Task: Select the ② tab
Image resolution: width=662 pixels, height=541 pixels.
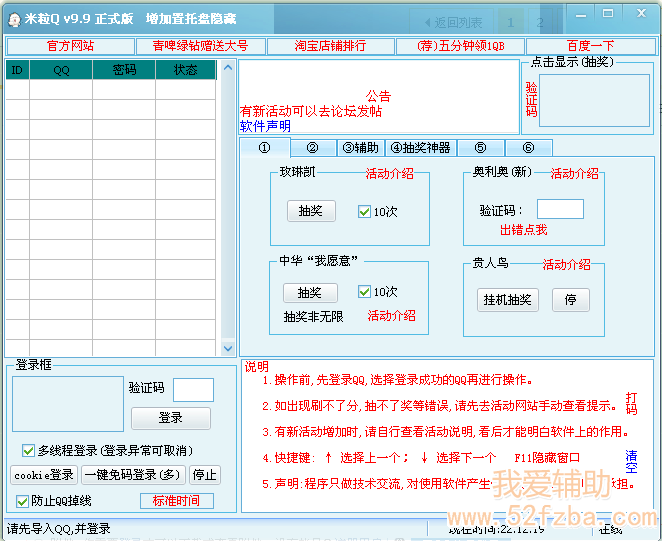Action: (x=313, y=148)
